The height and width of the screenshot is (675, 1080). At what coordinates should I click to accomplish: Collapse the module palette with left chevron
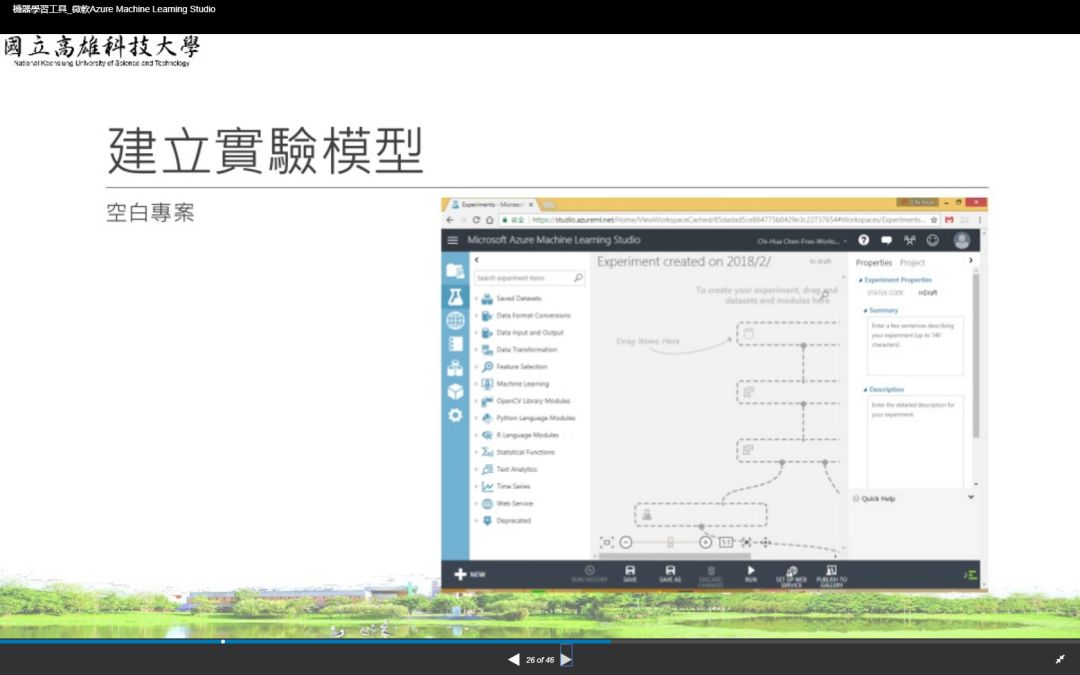coord(477,260)
